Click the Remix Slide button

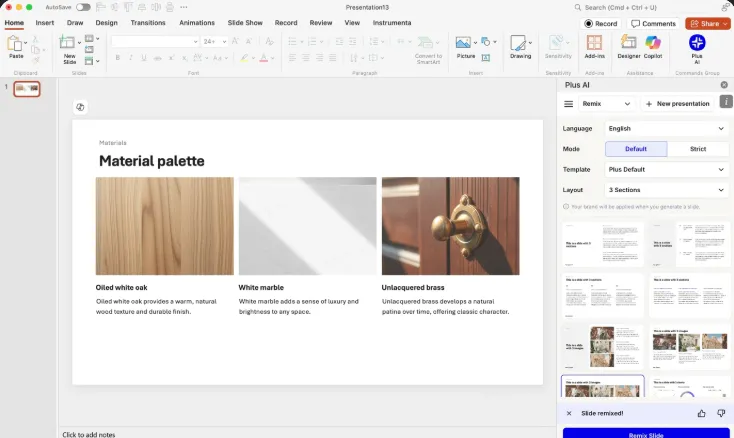tap(646, 433)
